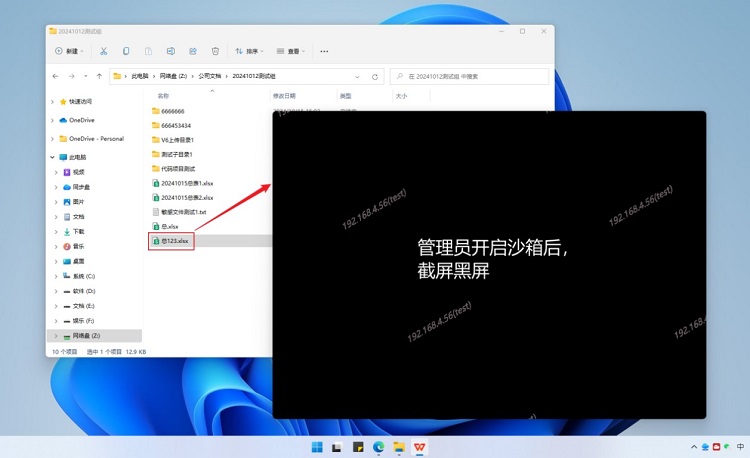
Task: Go up one folder level
Action: coord(99,76)
